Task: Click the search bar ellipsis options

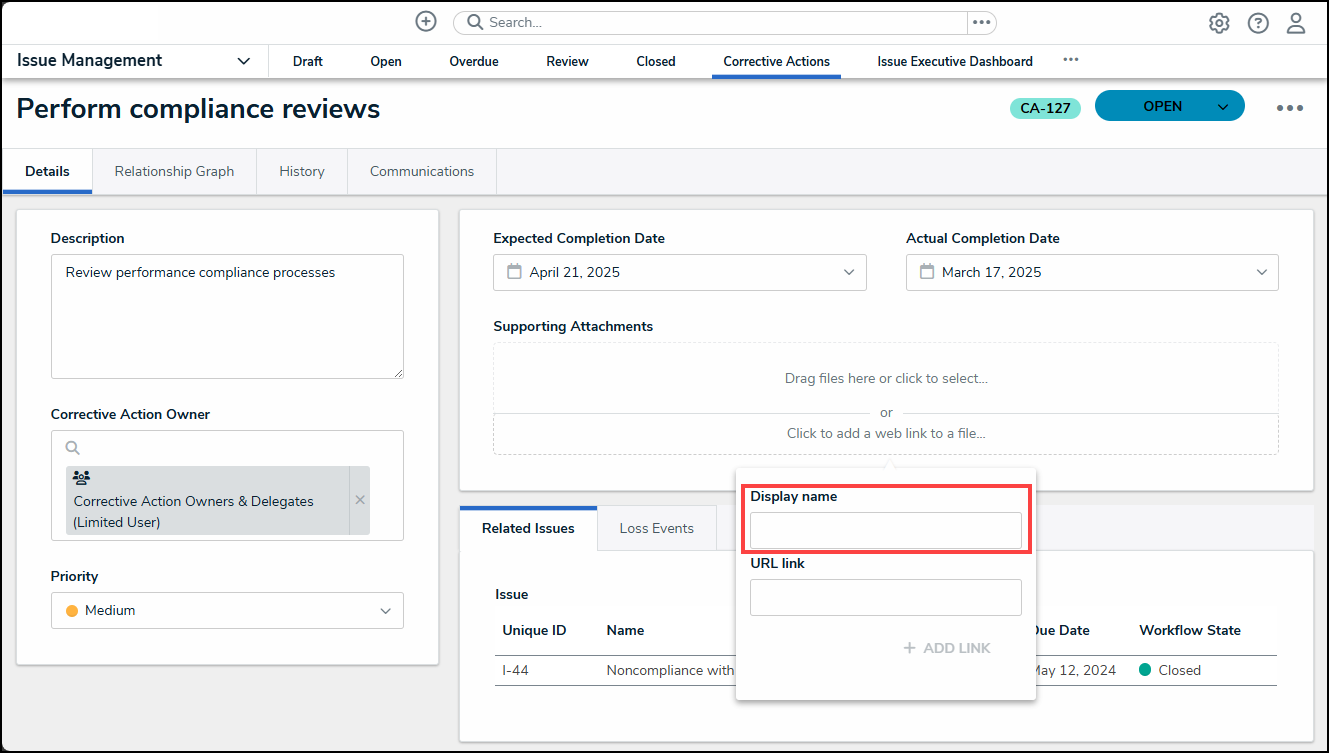Action: (981, 22)
